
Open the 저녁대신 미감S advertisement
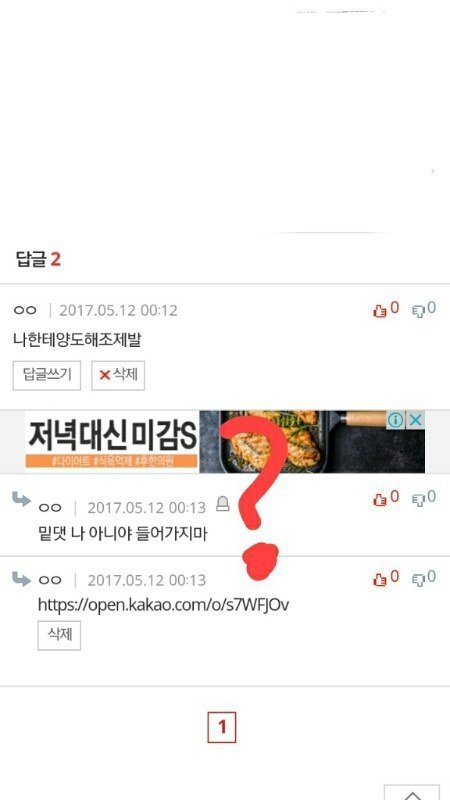225,442
